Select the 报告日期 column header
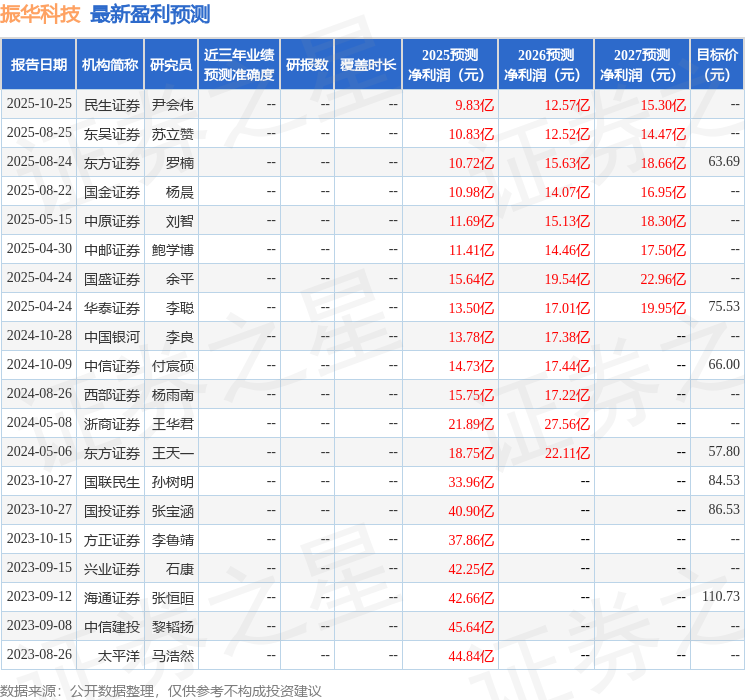 tap(38, 65)
